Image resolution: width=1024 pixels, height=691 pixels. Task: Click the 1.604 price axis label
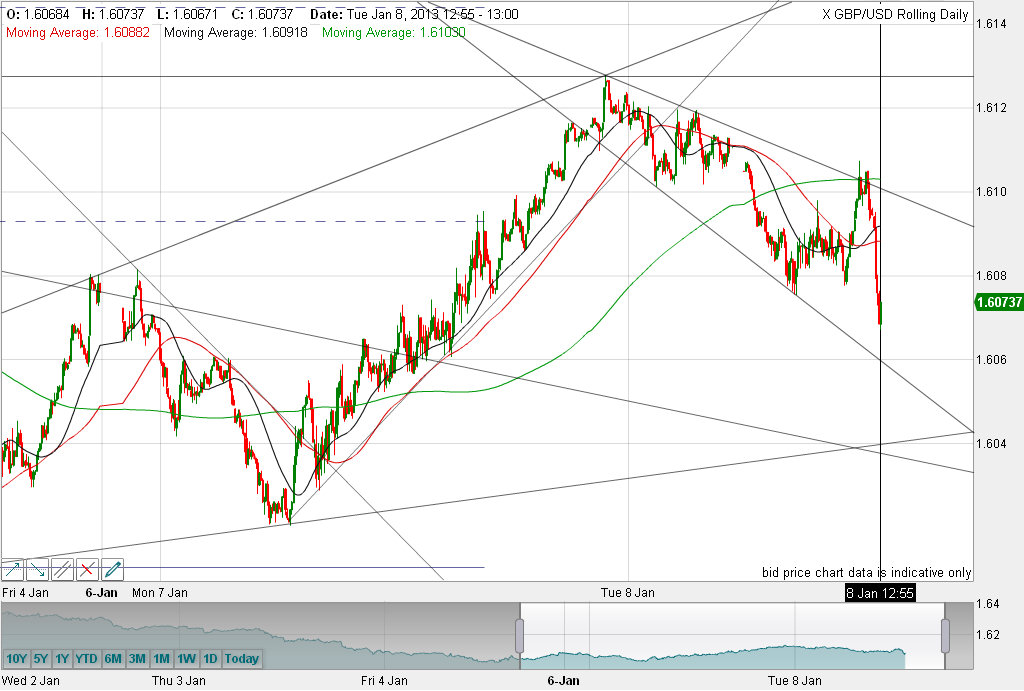[991, 443]
